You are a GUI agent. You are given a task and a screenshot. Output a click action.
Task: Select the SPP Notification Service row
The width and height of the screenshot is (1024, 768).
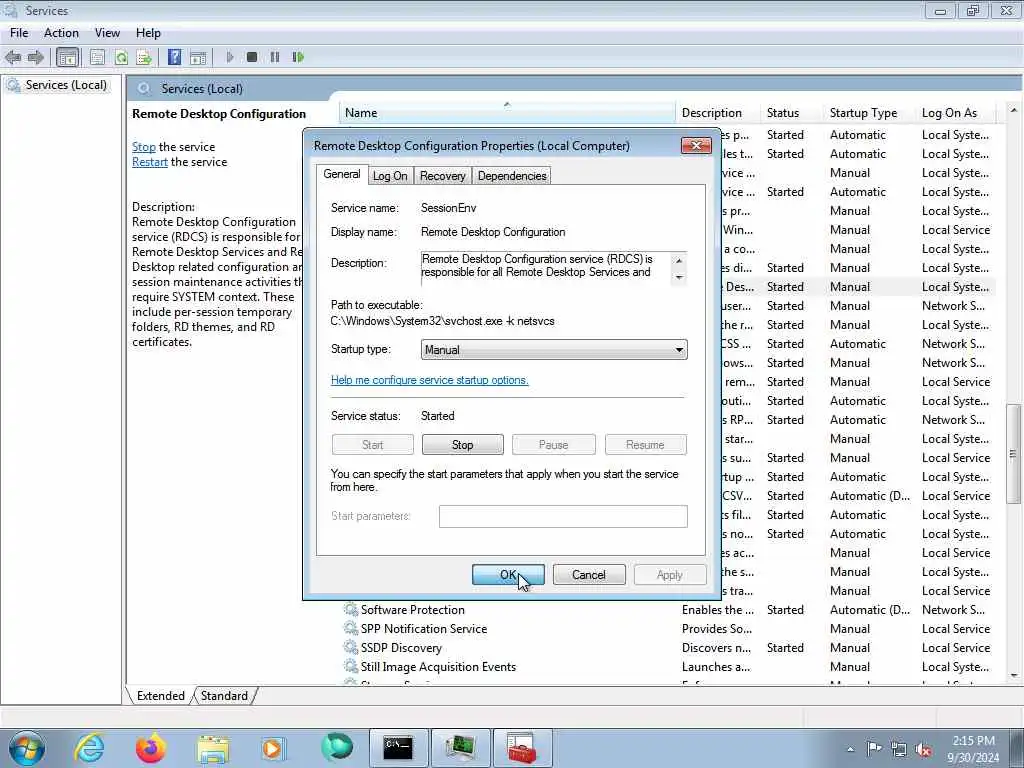click(667, 629)
